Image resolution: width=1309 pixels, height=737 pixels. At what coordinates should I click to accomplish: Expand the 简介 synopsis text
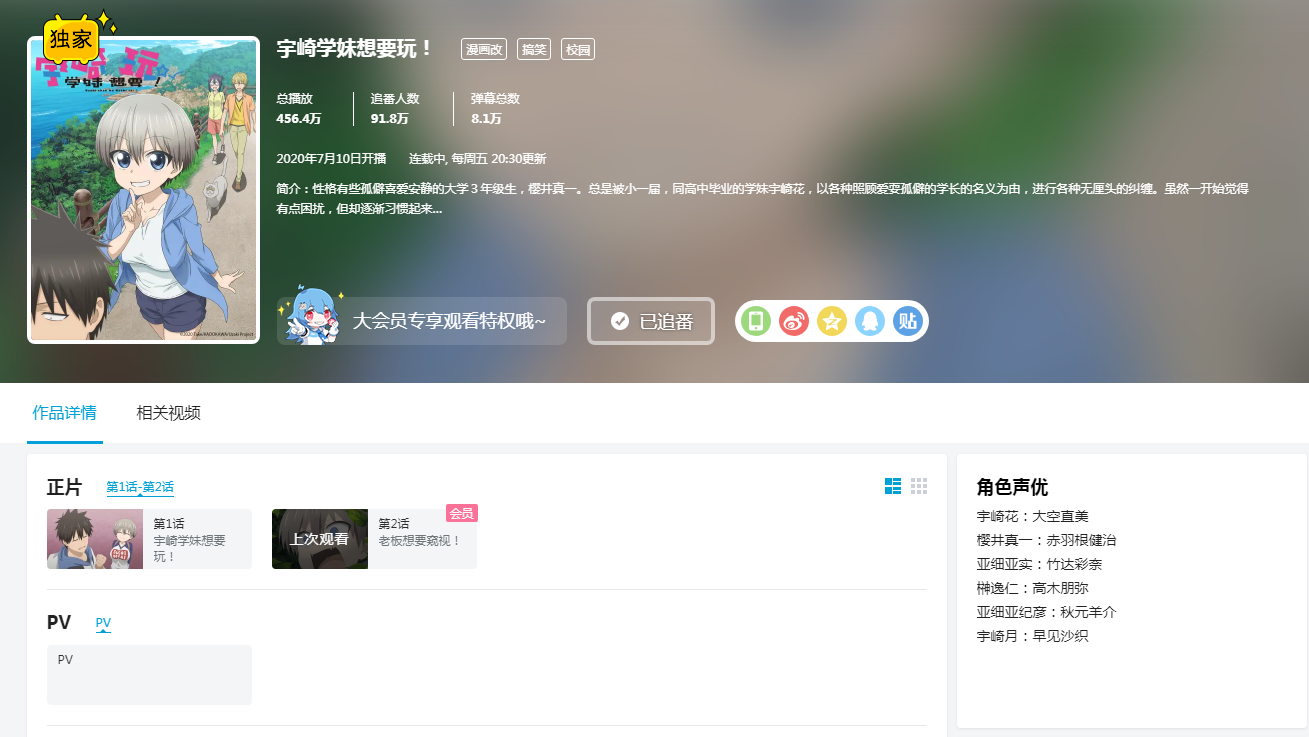763,199
